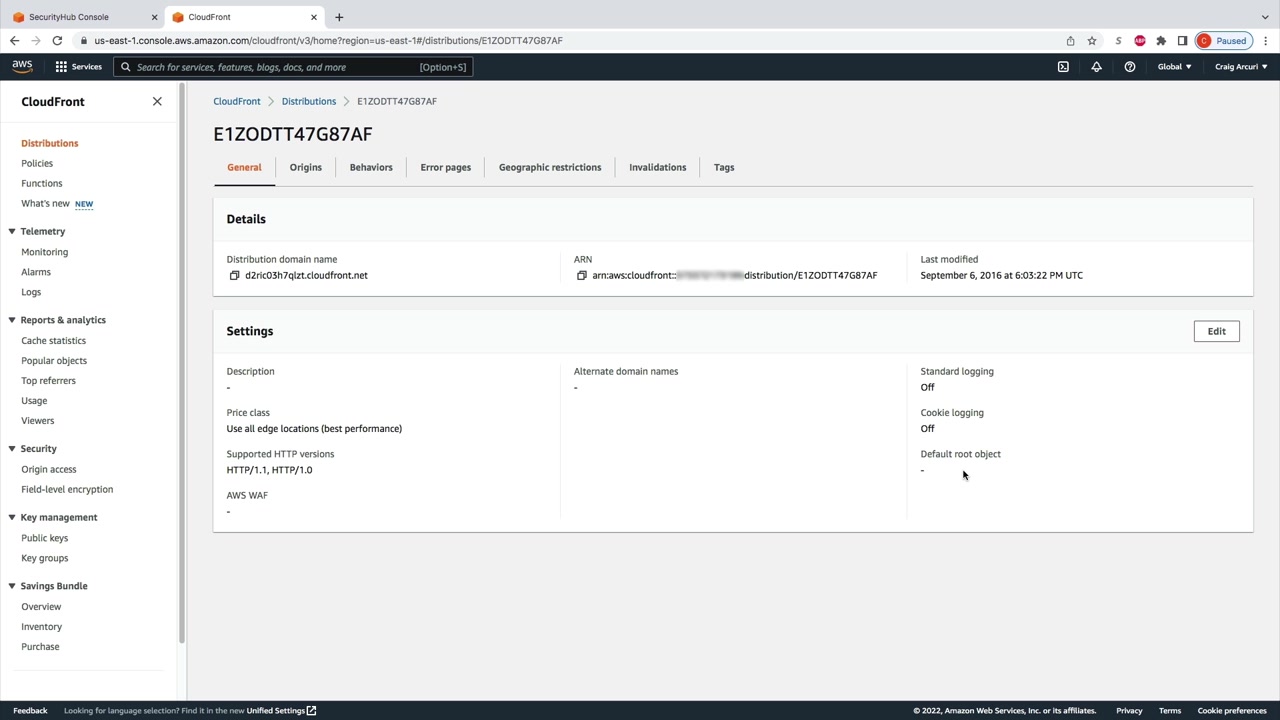
Task: Open the Global region dropdown
Action: coord(1174,67)
